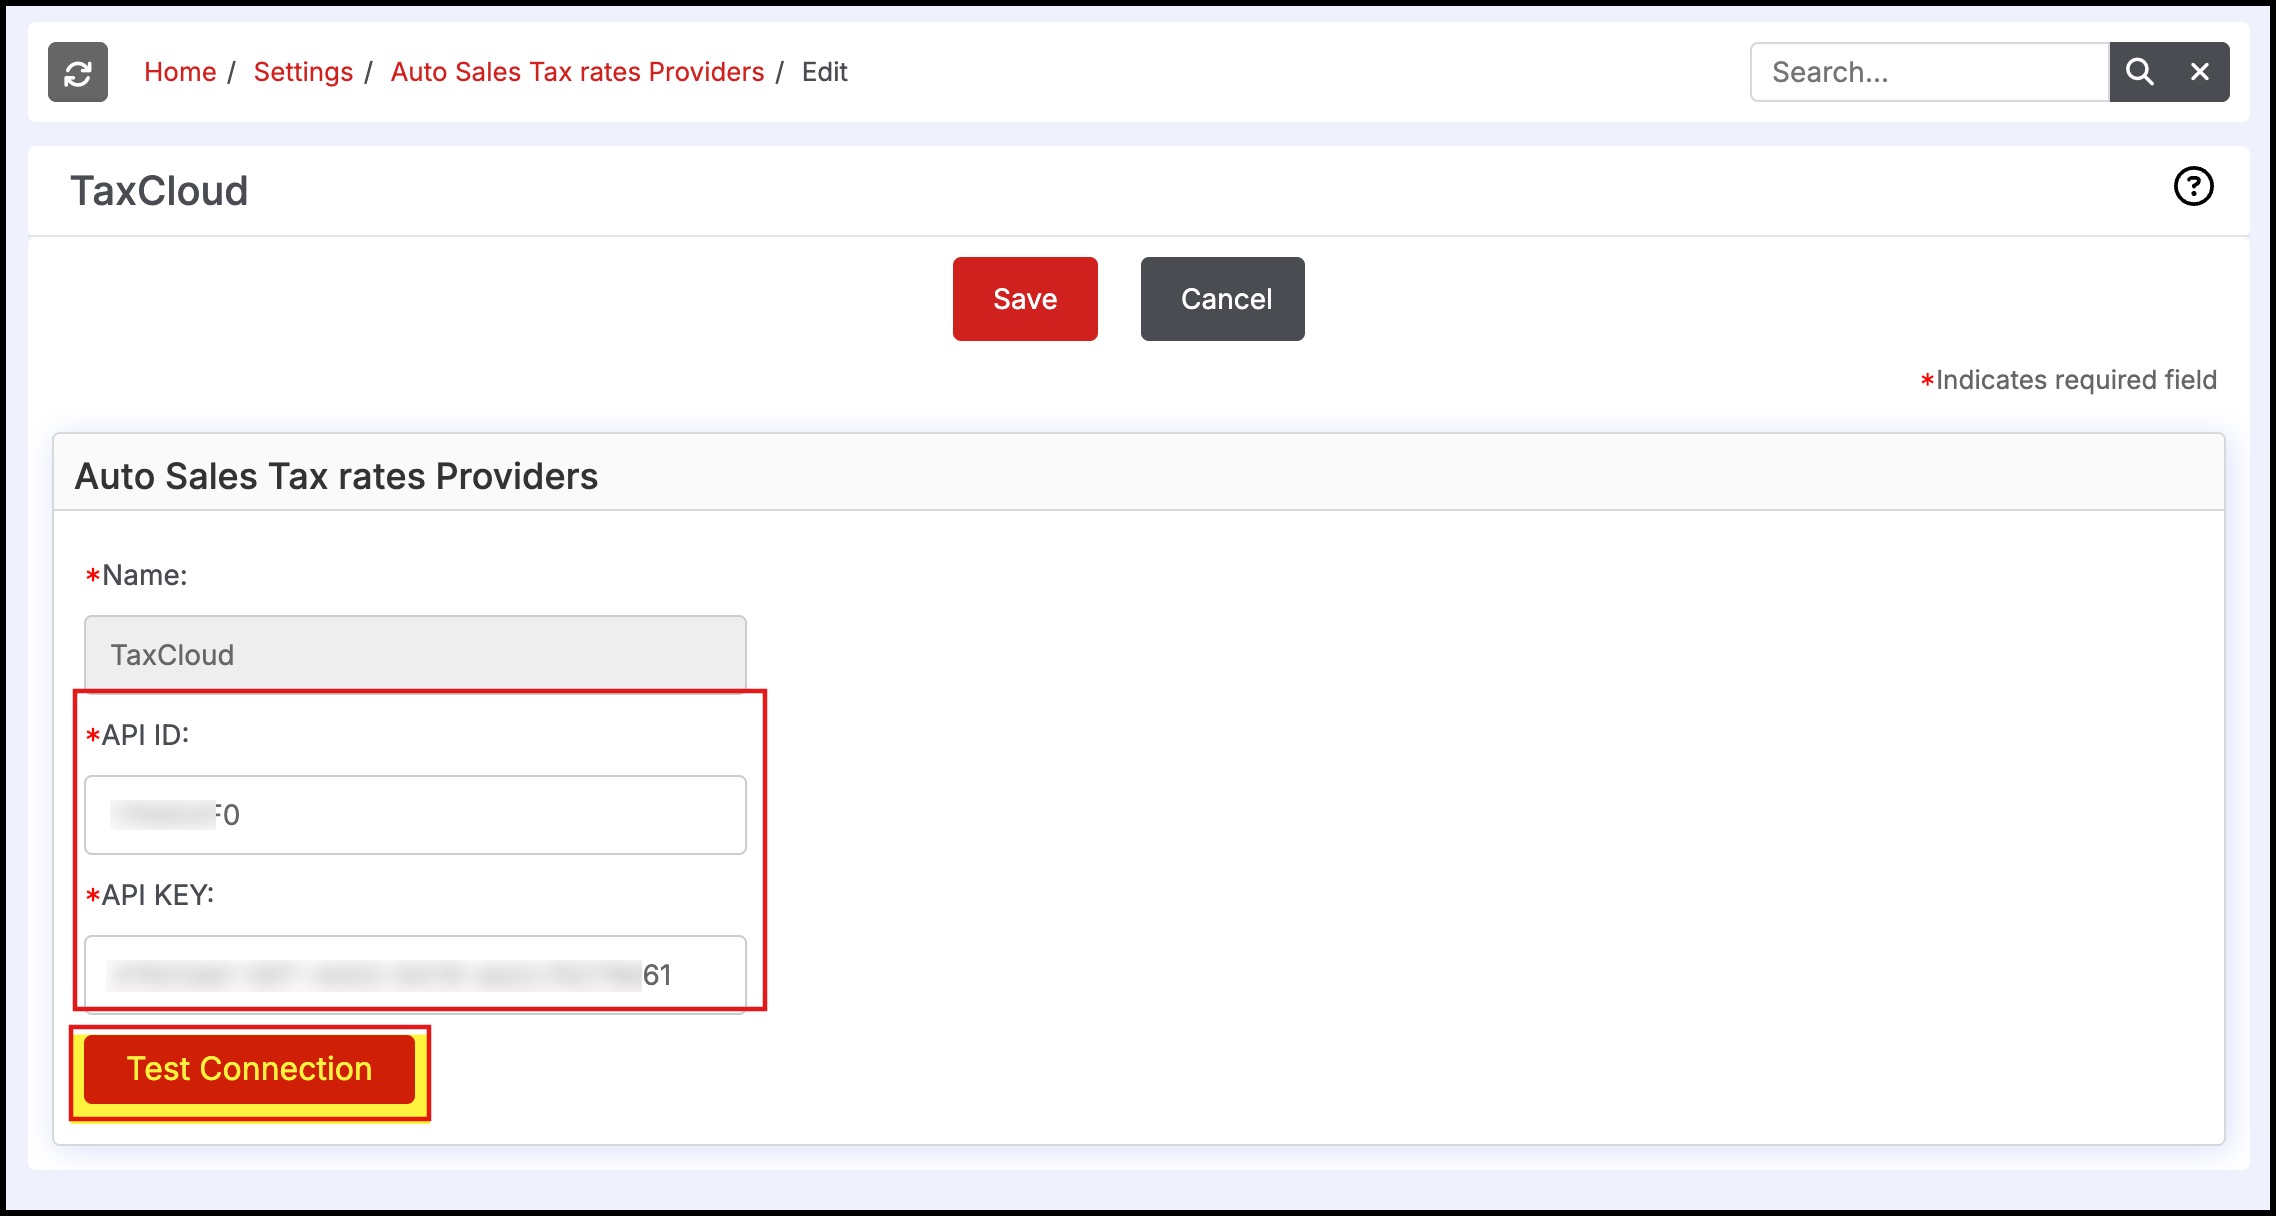Click the search magnifier icon
This screenshot has width=2276, height=1216.
click(x=2139, y=72)
